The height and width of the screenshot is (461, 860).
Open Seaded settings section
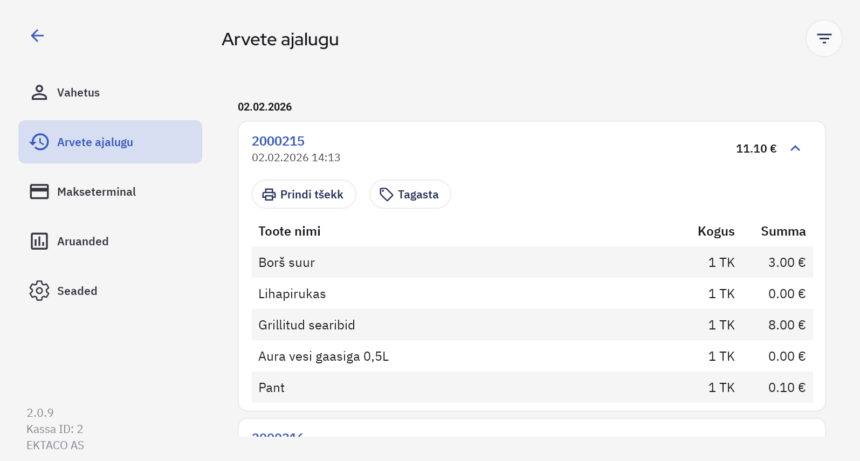(77, 291)
